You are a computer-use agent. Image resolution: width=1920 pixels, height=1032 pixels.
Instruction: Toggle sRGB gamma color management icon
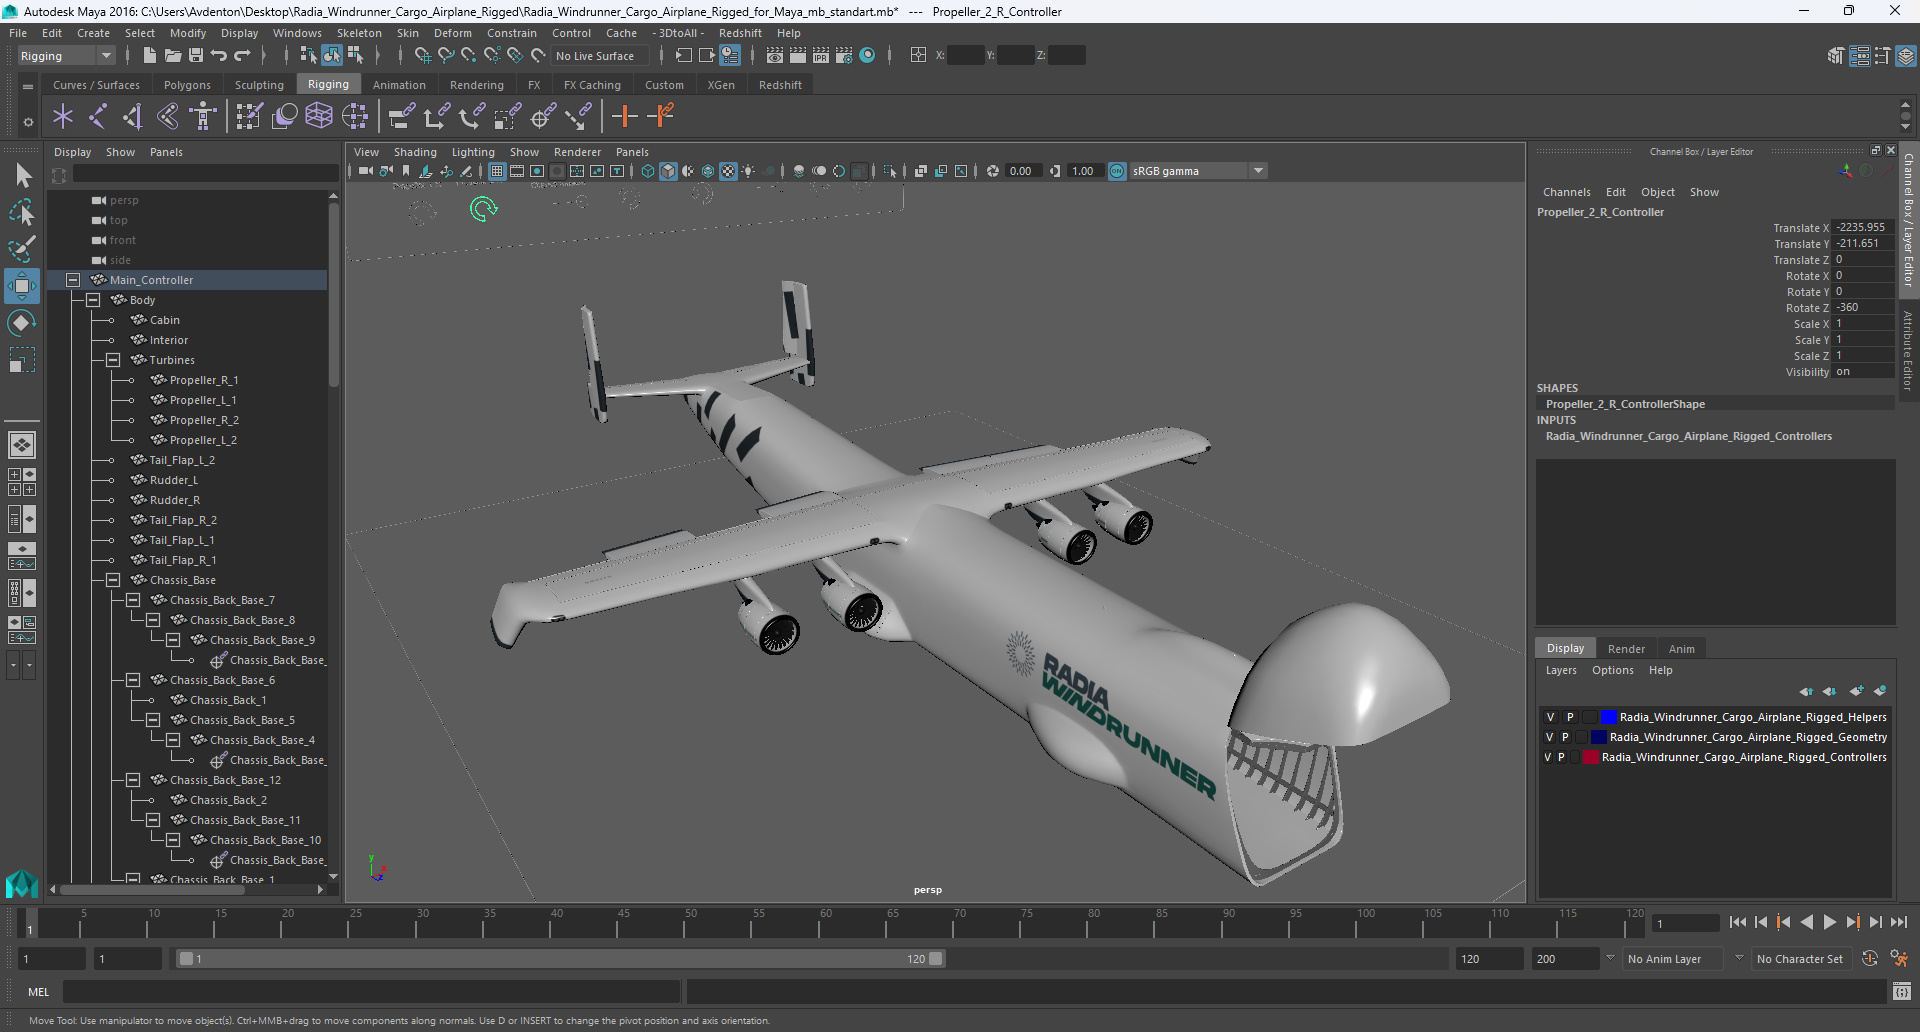point(1117,171)
